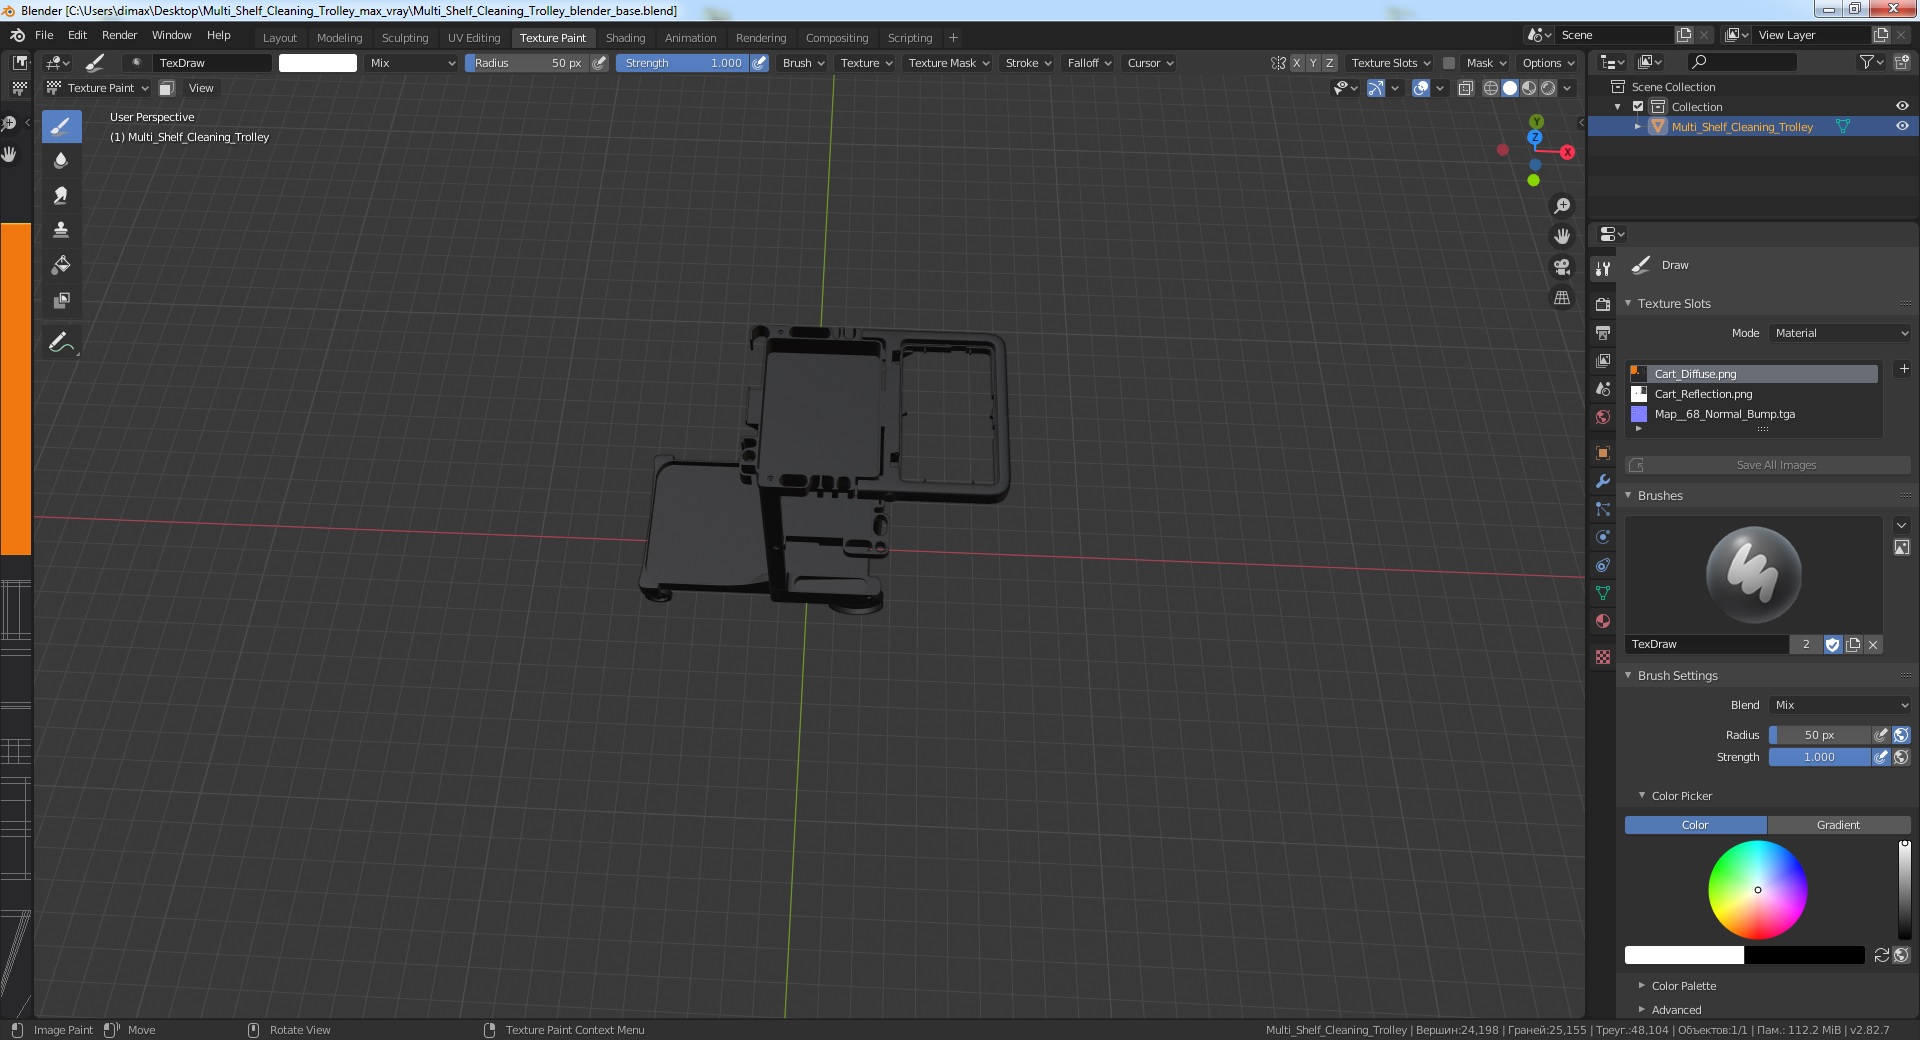Toggle X-ray viewport display
Image resolution: width=1920 pixels, height=1040 pixels.
point(1466,88)
